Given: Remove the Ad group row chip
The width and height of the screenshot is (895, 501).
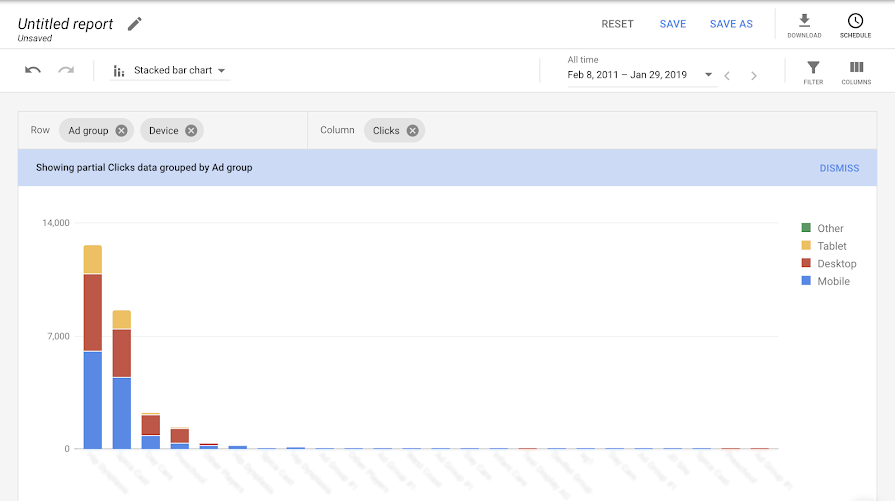Looking at the screenshot, I should 121,131.
